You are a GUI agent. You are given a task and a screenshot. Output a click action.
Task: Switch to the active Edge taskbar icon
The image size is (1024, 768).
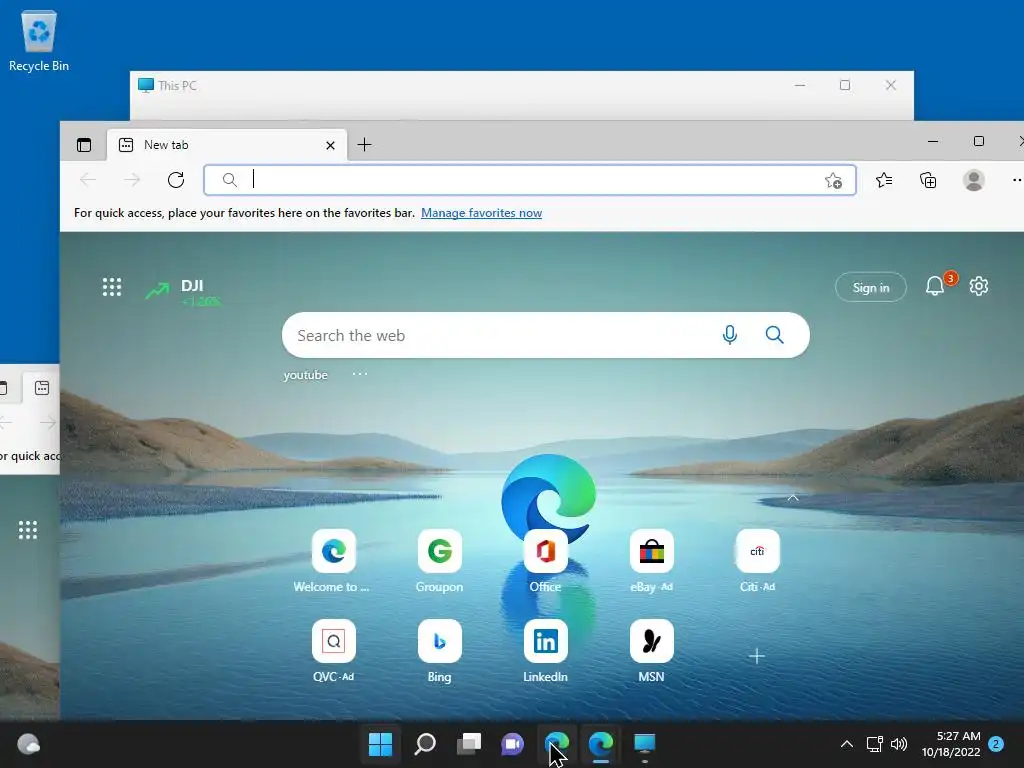(x=601, y=744)
